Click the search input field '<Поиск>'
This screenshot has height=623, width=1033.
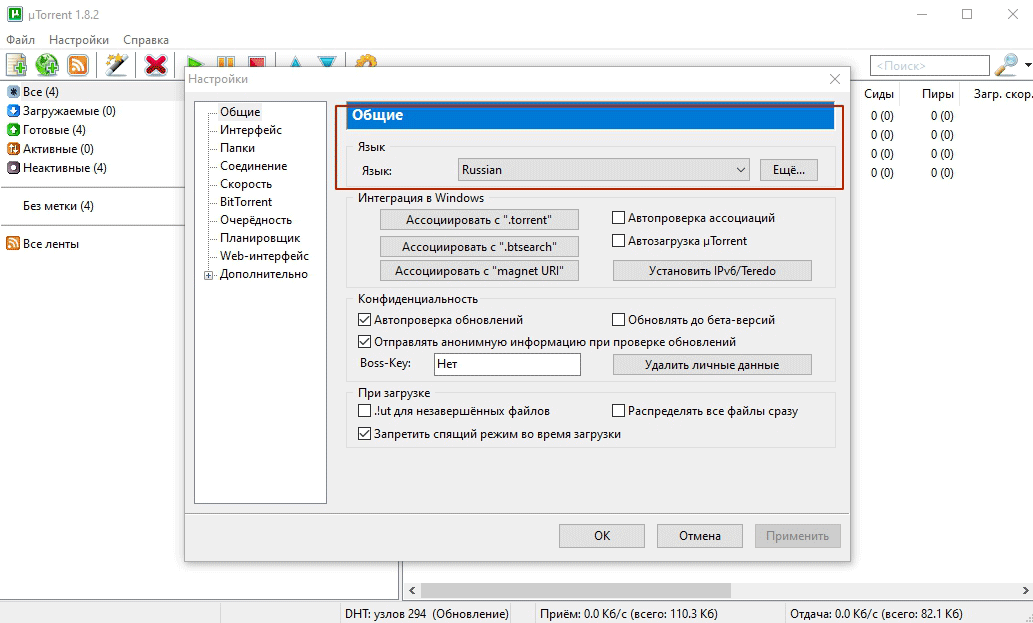(930, 66)
